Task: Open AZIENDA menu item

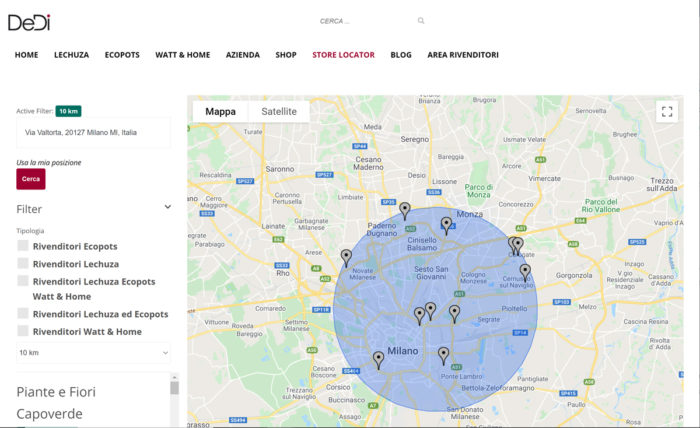Action: coord(242,55)
